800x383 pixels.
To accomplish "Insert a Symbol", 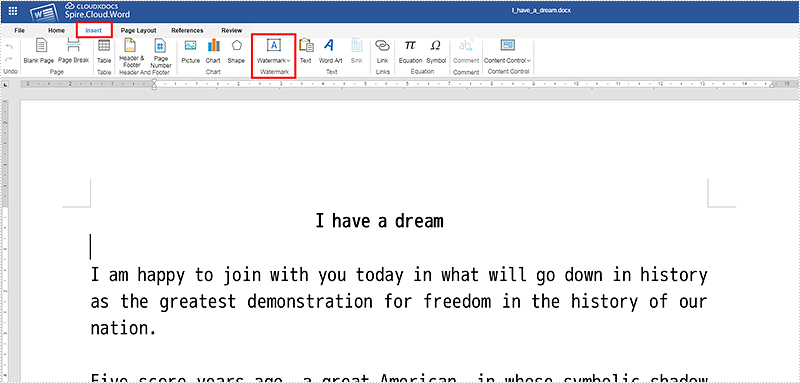I will pyautogui.click(x=436, y=52).
